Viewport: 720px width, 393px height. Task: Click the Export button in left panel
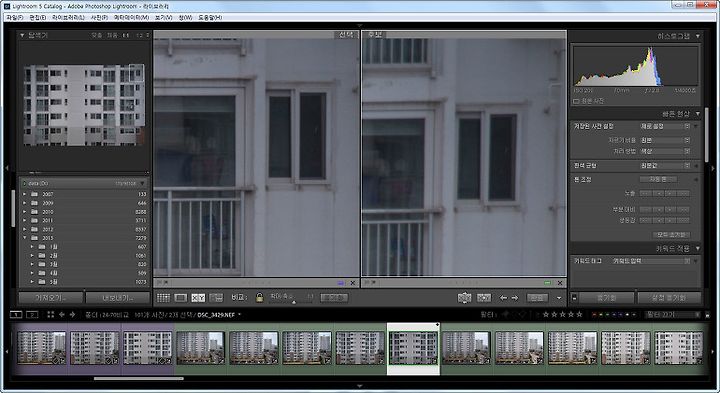[x=118, y=298]
